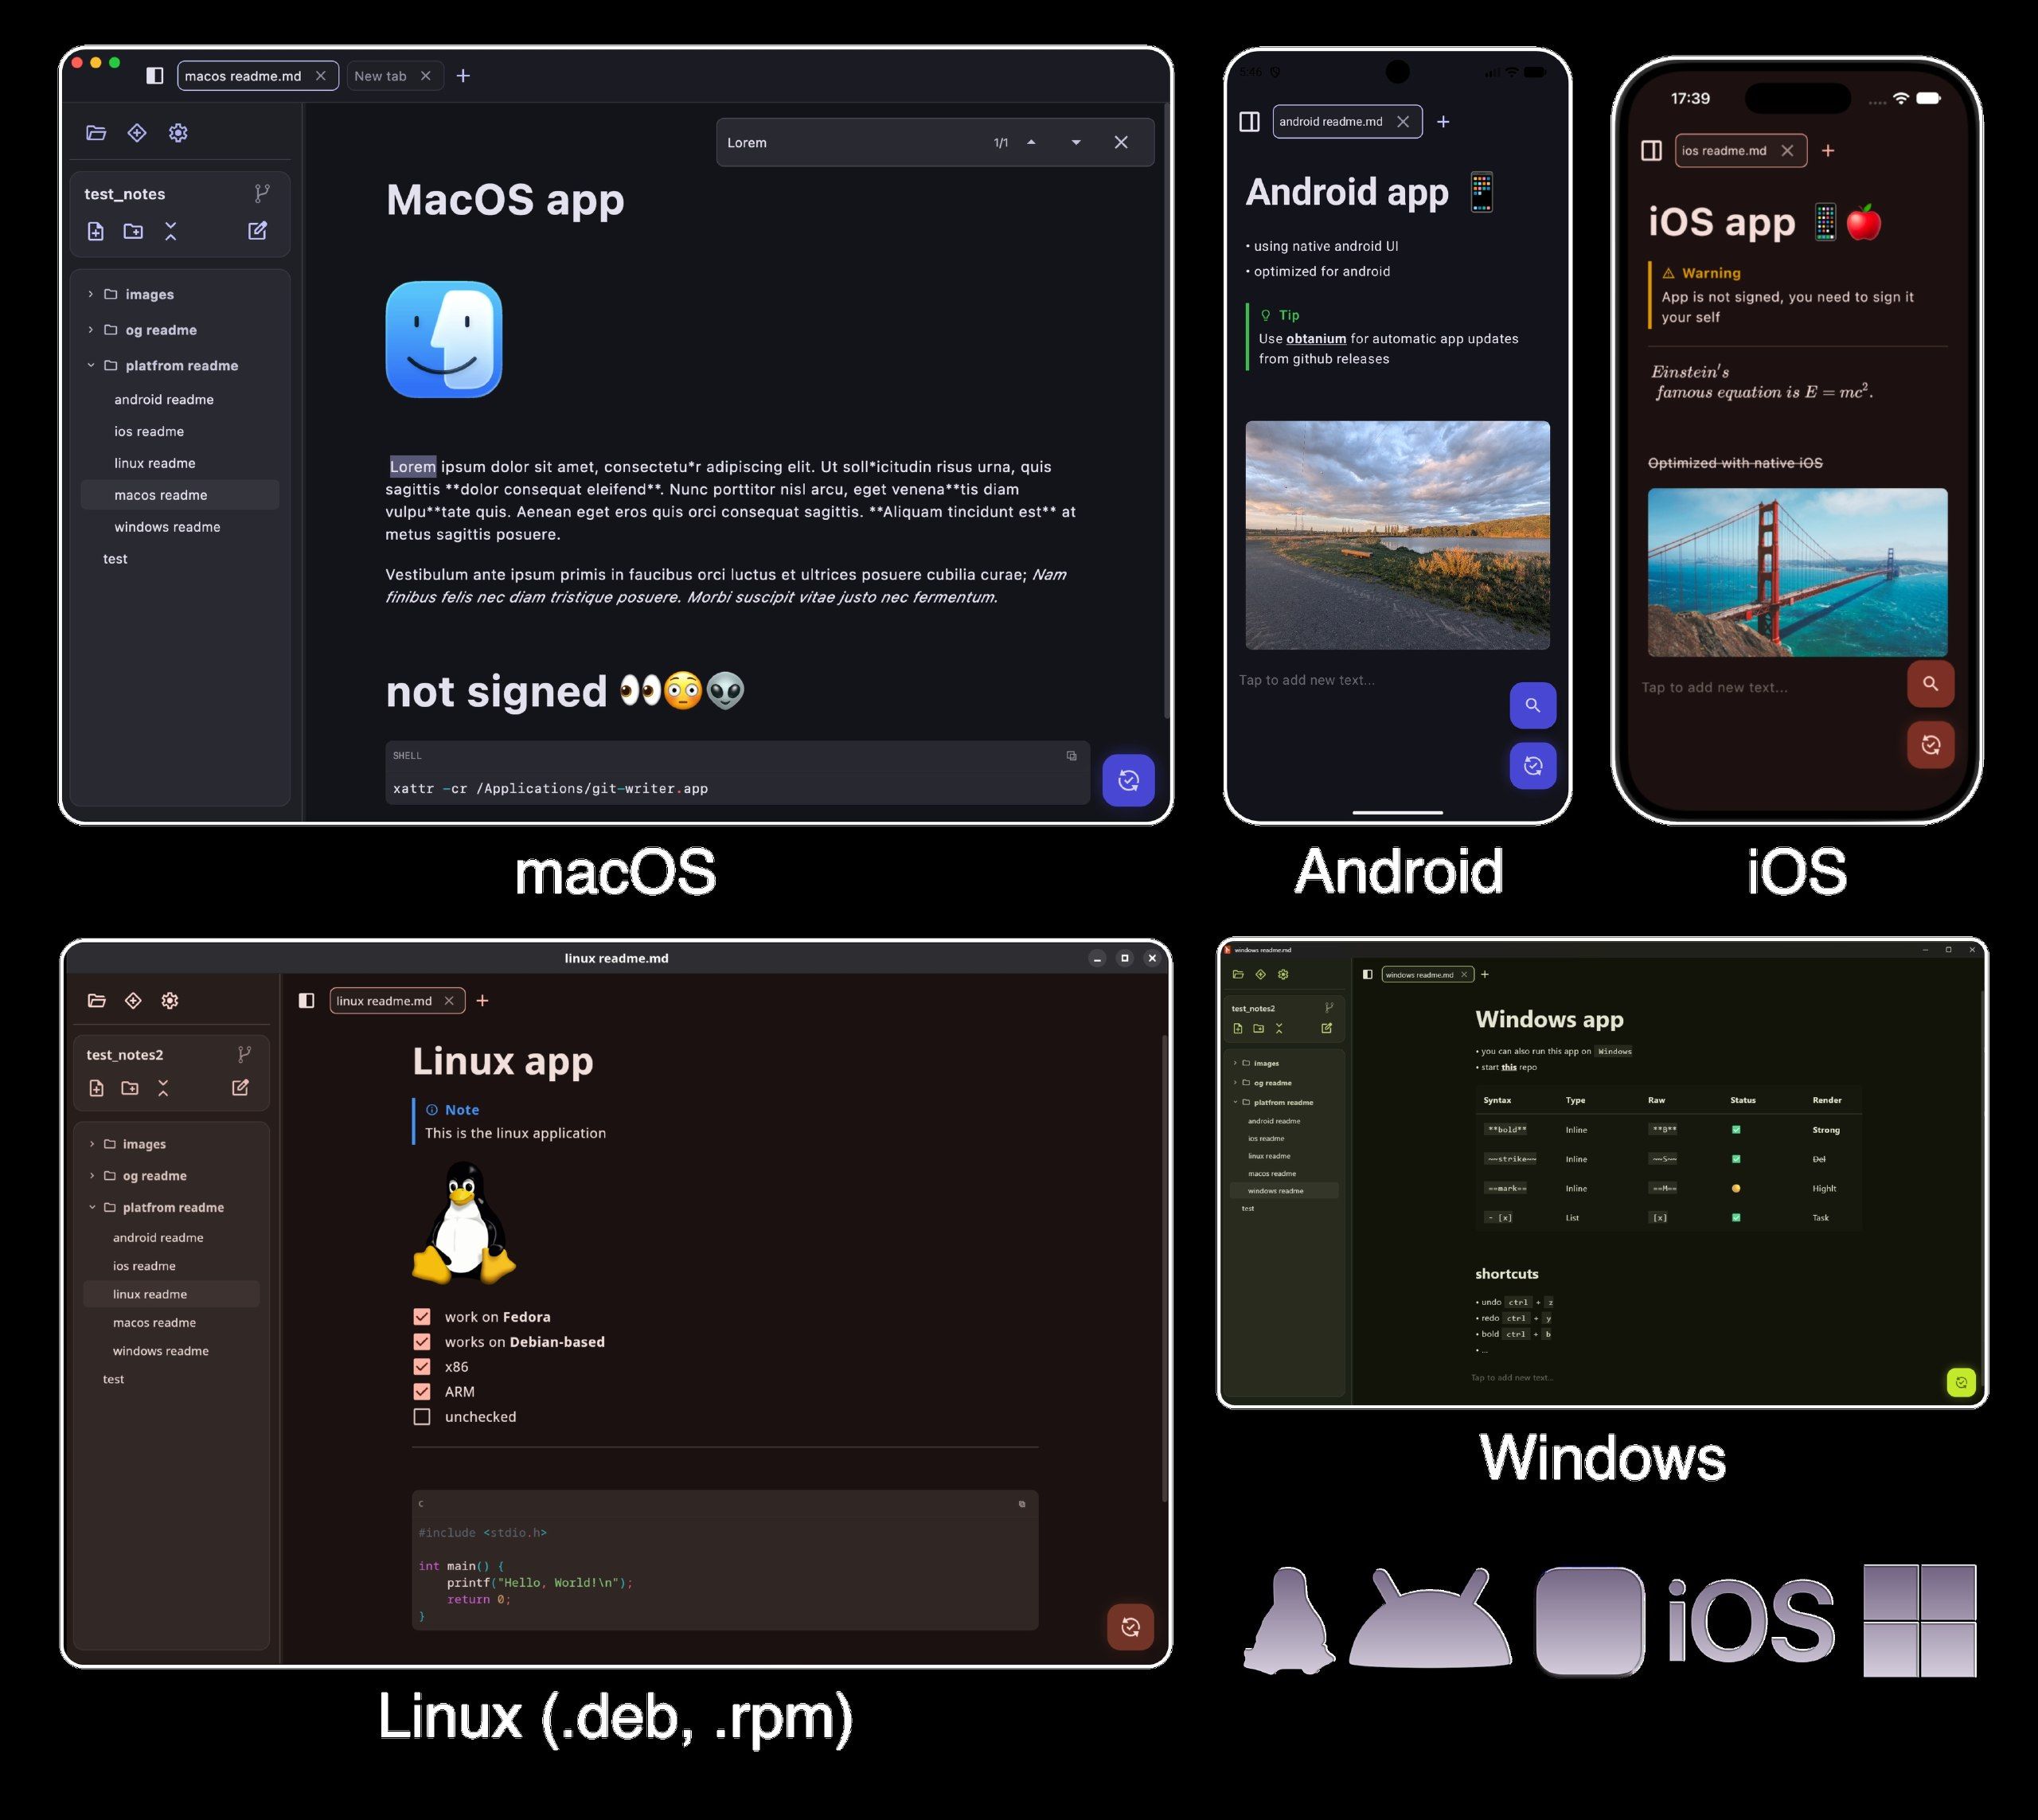Open windows readme in macOS sidebar
The width and height of the screenshot is (2038, 1820).
click(x=180, y=527)
